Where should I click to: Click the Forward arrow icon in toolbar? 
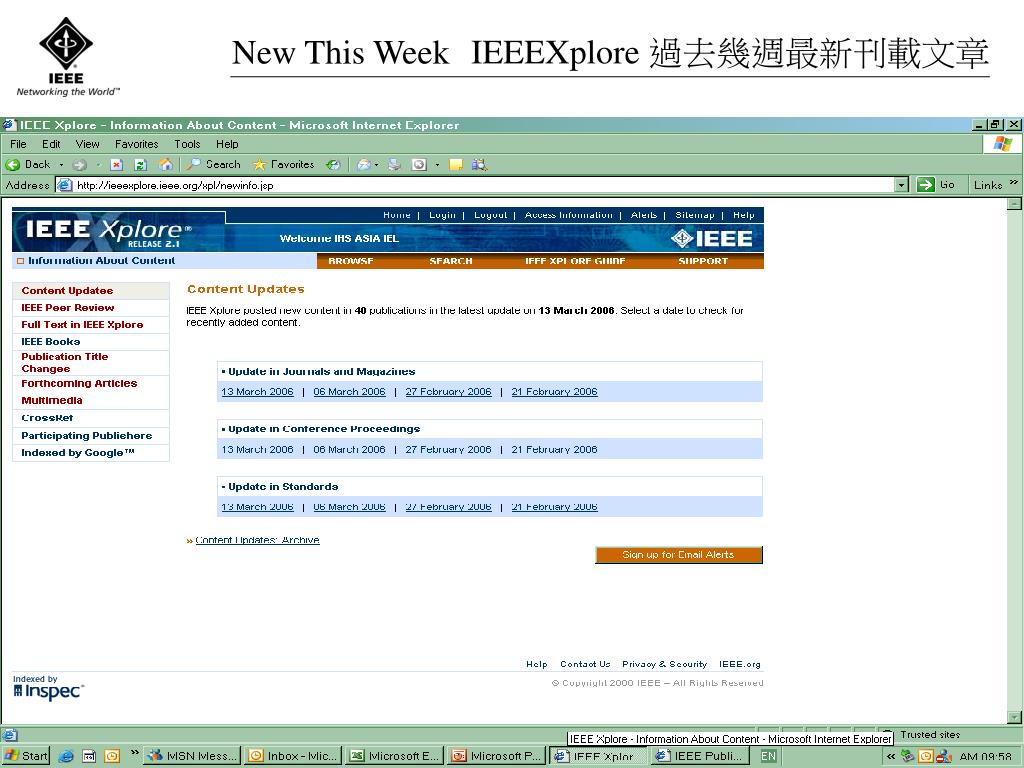point(79,165)
